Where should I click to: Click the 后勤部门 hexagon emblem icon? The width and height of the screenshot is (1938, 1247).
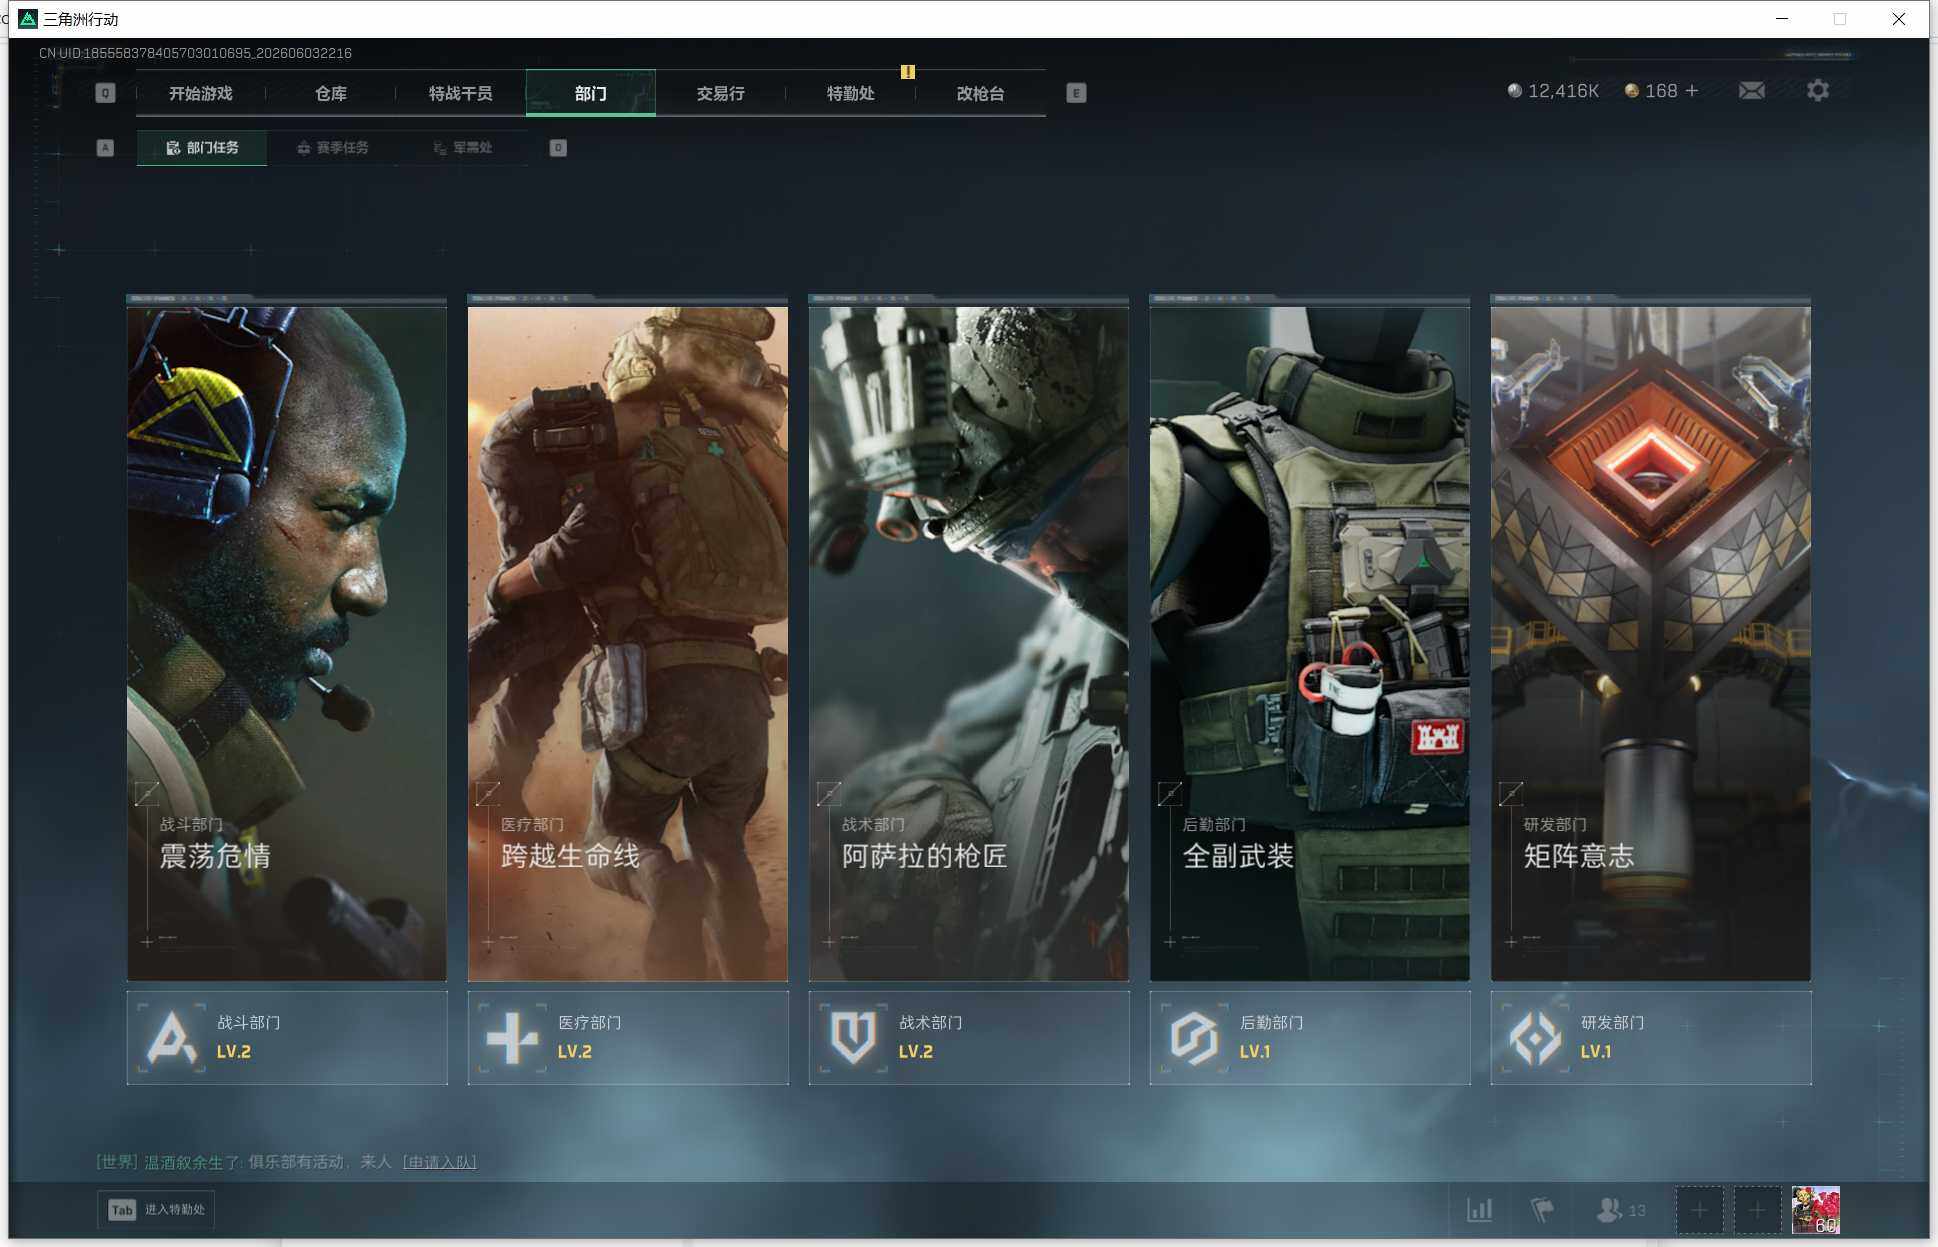point(1195,1038)
